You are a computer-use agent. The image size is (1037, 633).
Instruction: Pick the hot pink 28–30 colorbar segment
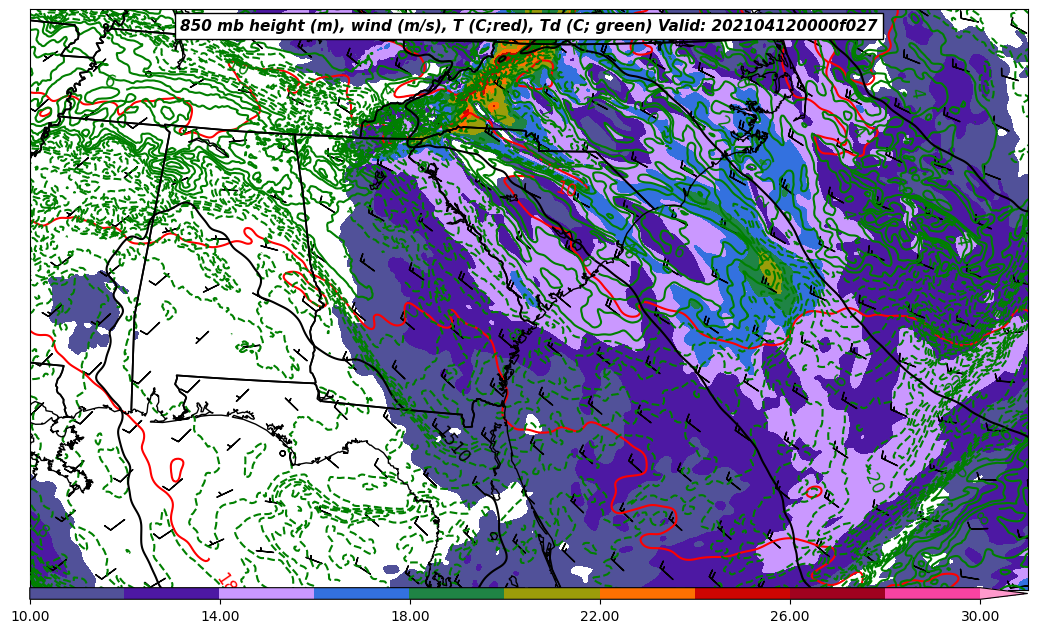point(933,593)
